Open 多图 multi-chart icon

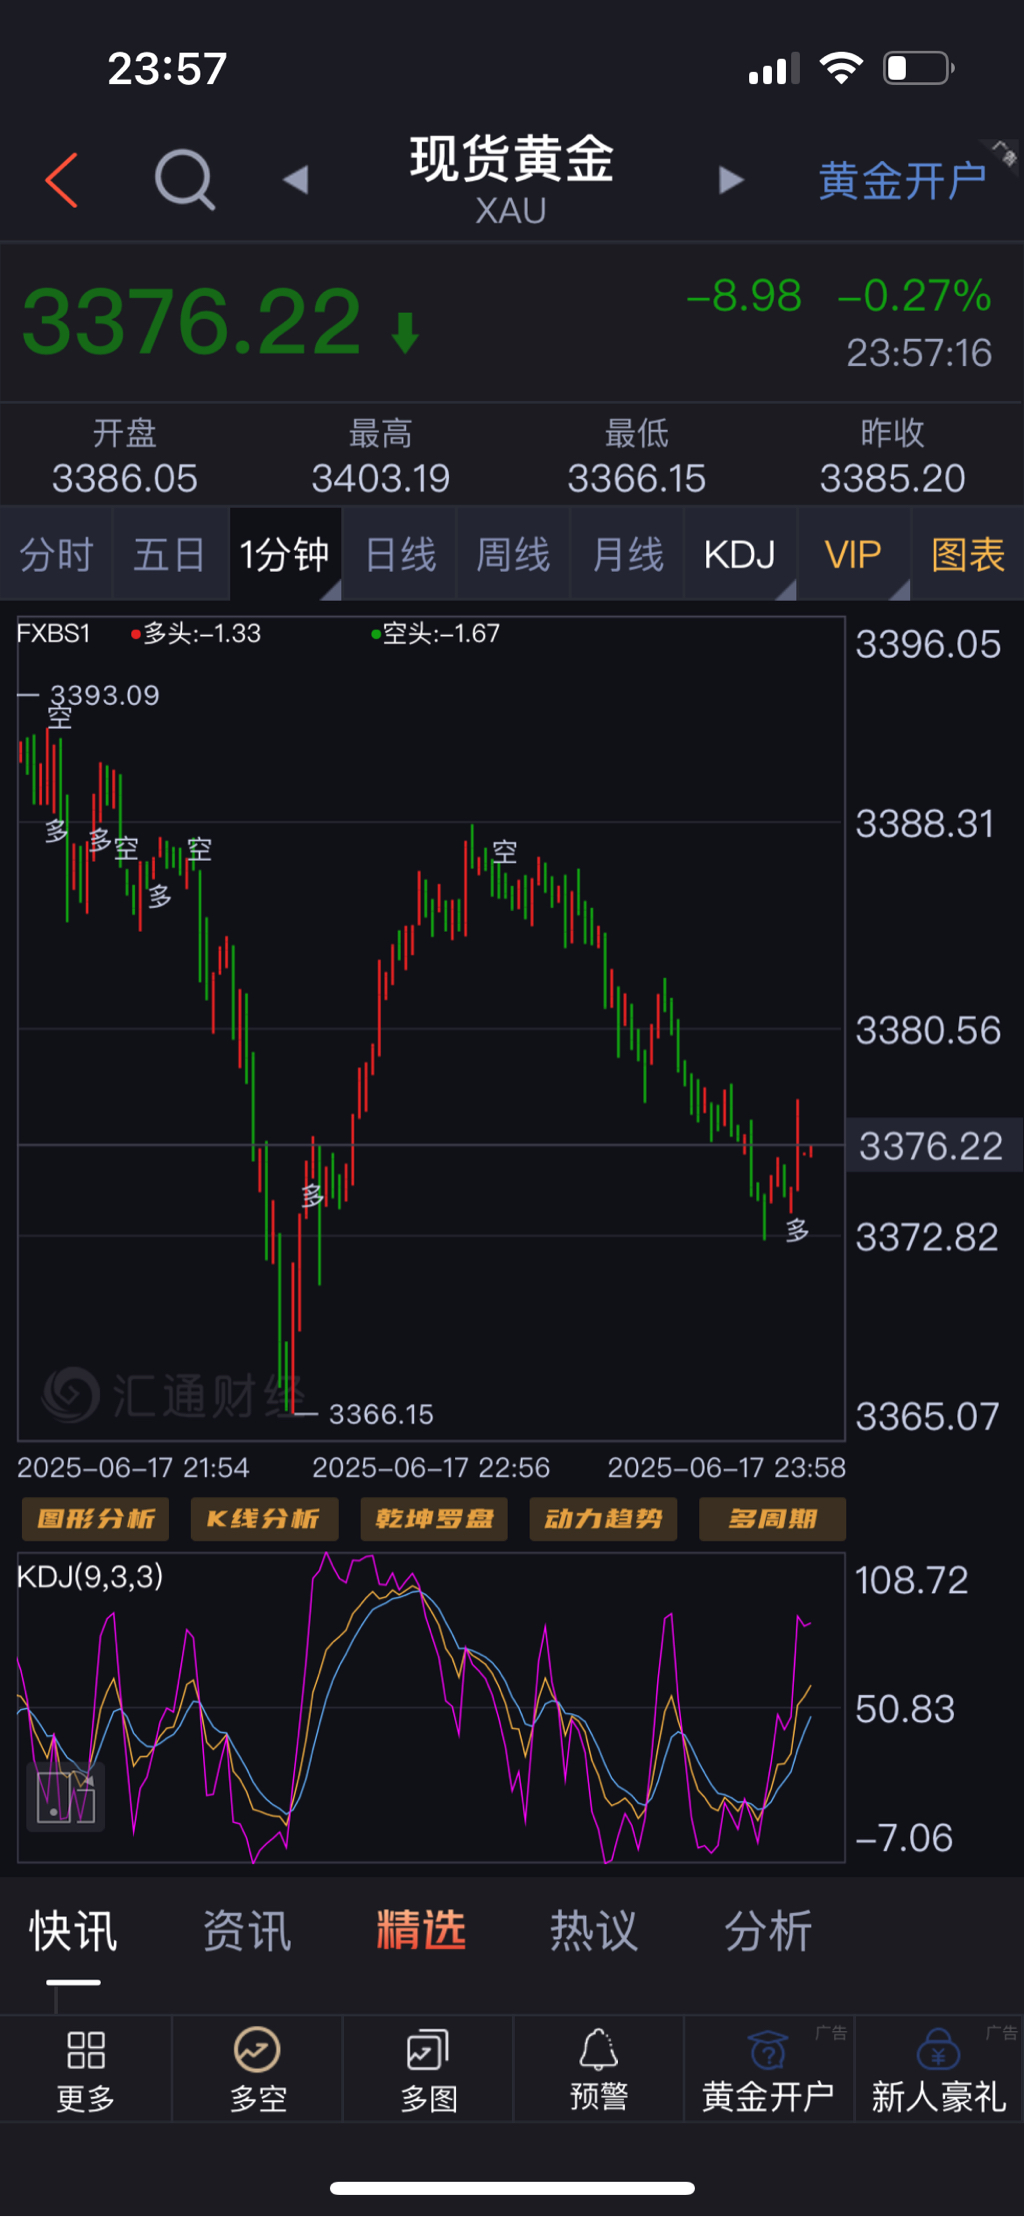coord(428,2050)
